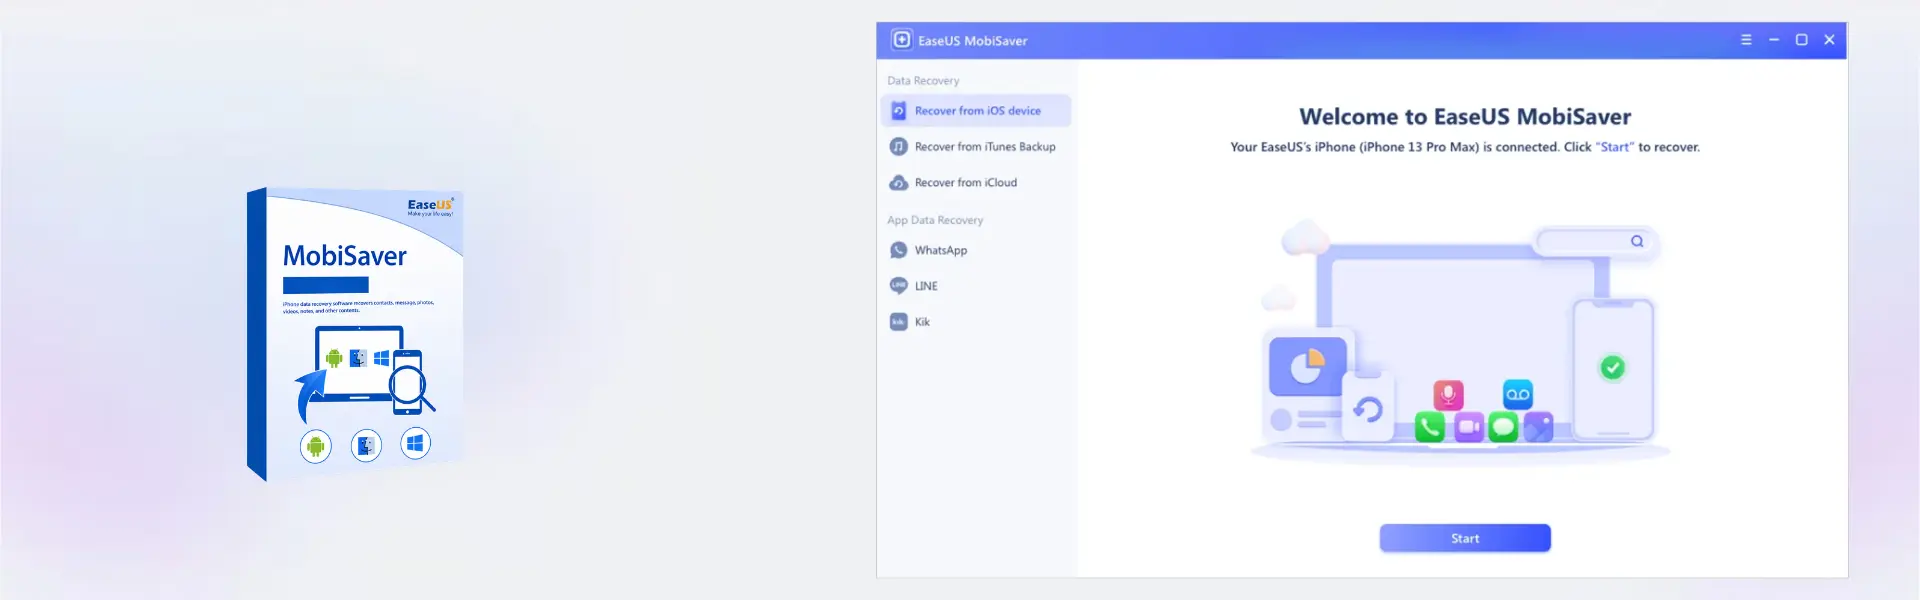Select the Recover from iOS device icon

(899, 111)
